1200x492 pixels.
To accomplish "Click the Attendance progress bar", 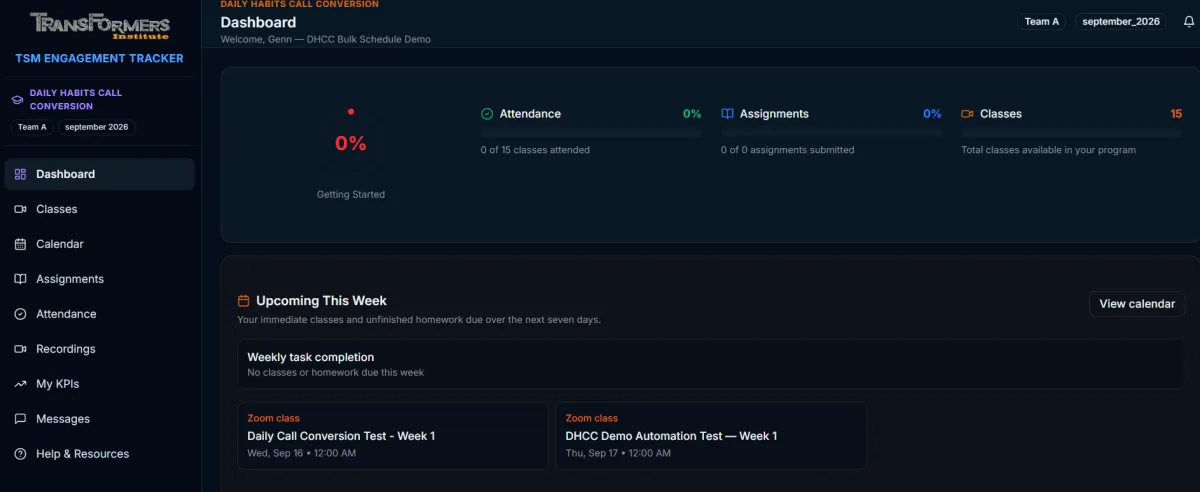I will tap(591, 133).
